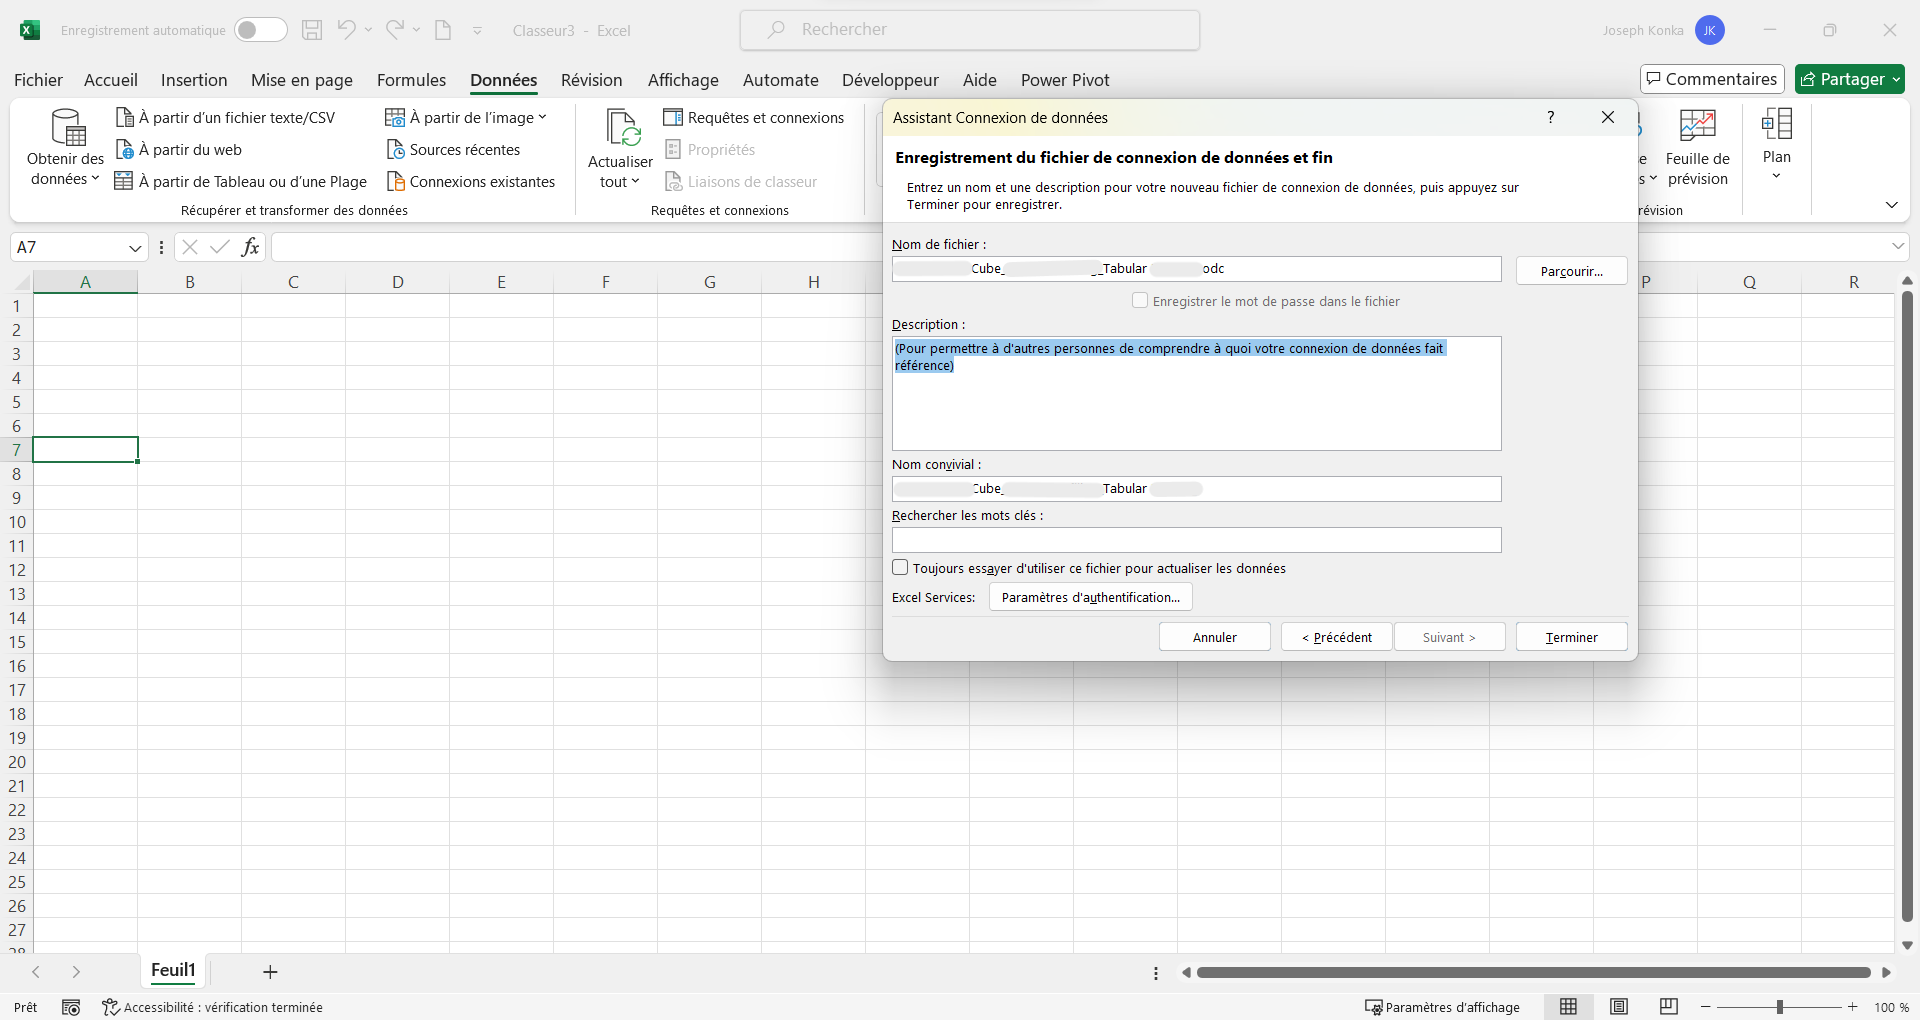Select column header D
1920x1020 pixels.
click(x=398, y=282)
